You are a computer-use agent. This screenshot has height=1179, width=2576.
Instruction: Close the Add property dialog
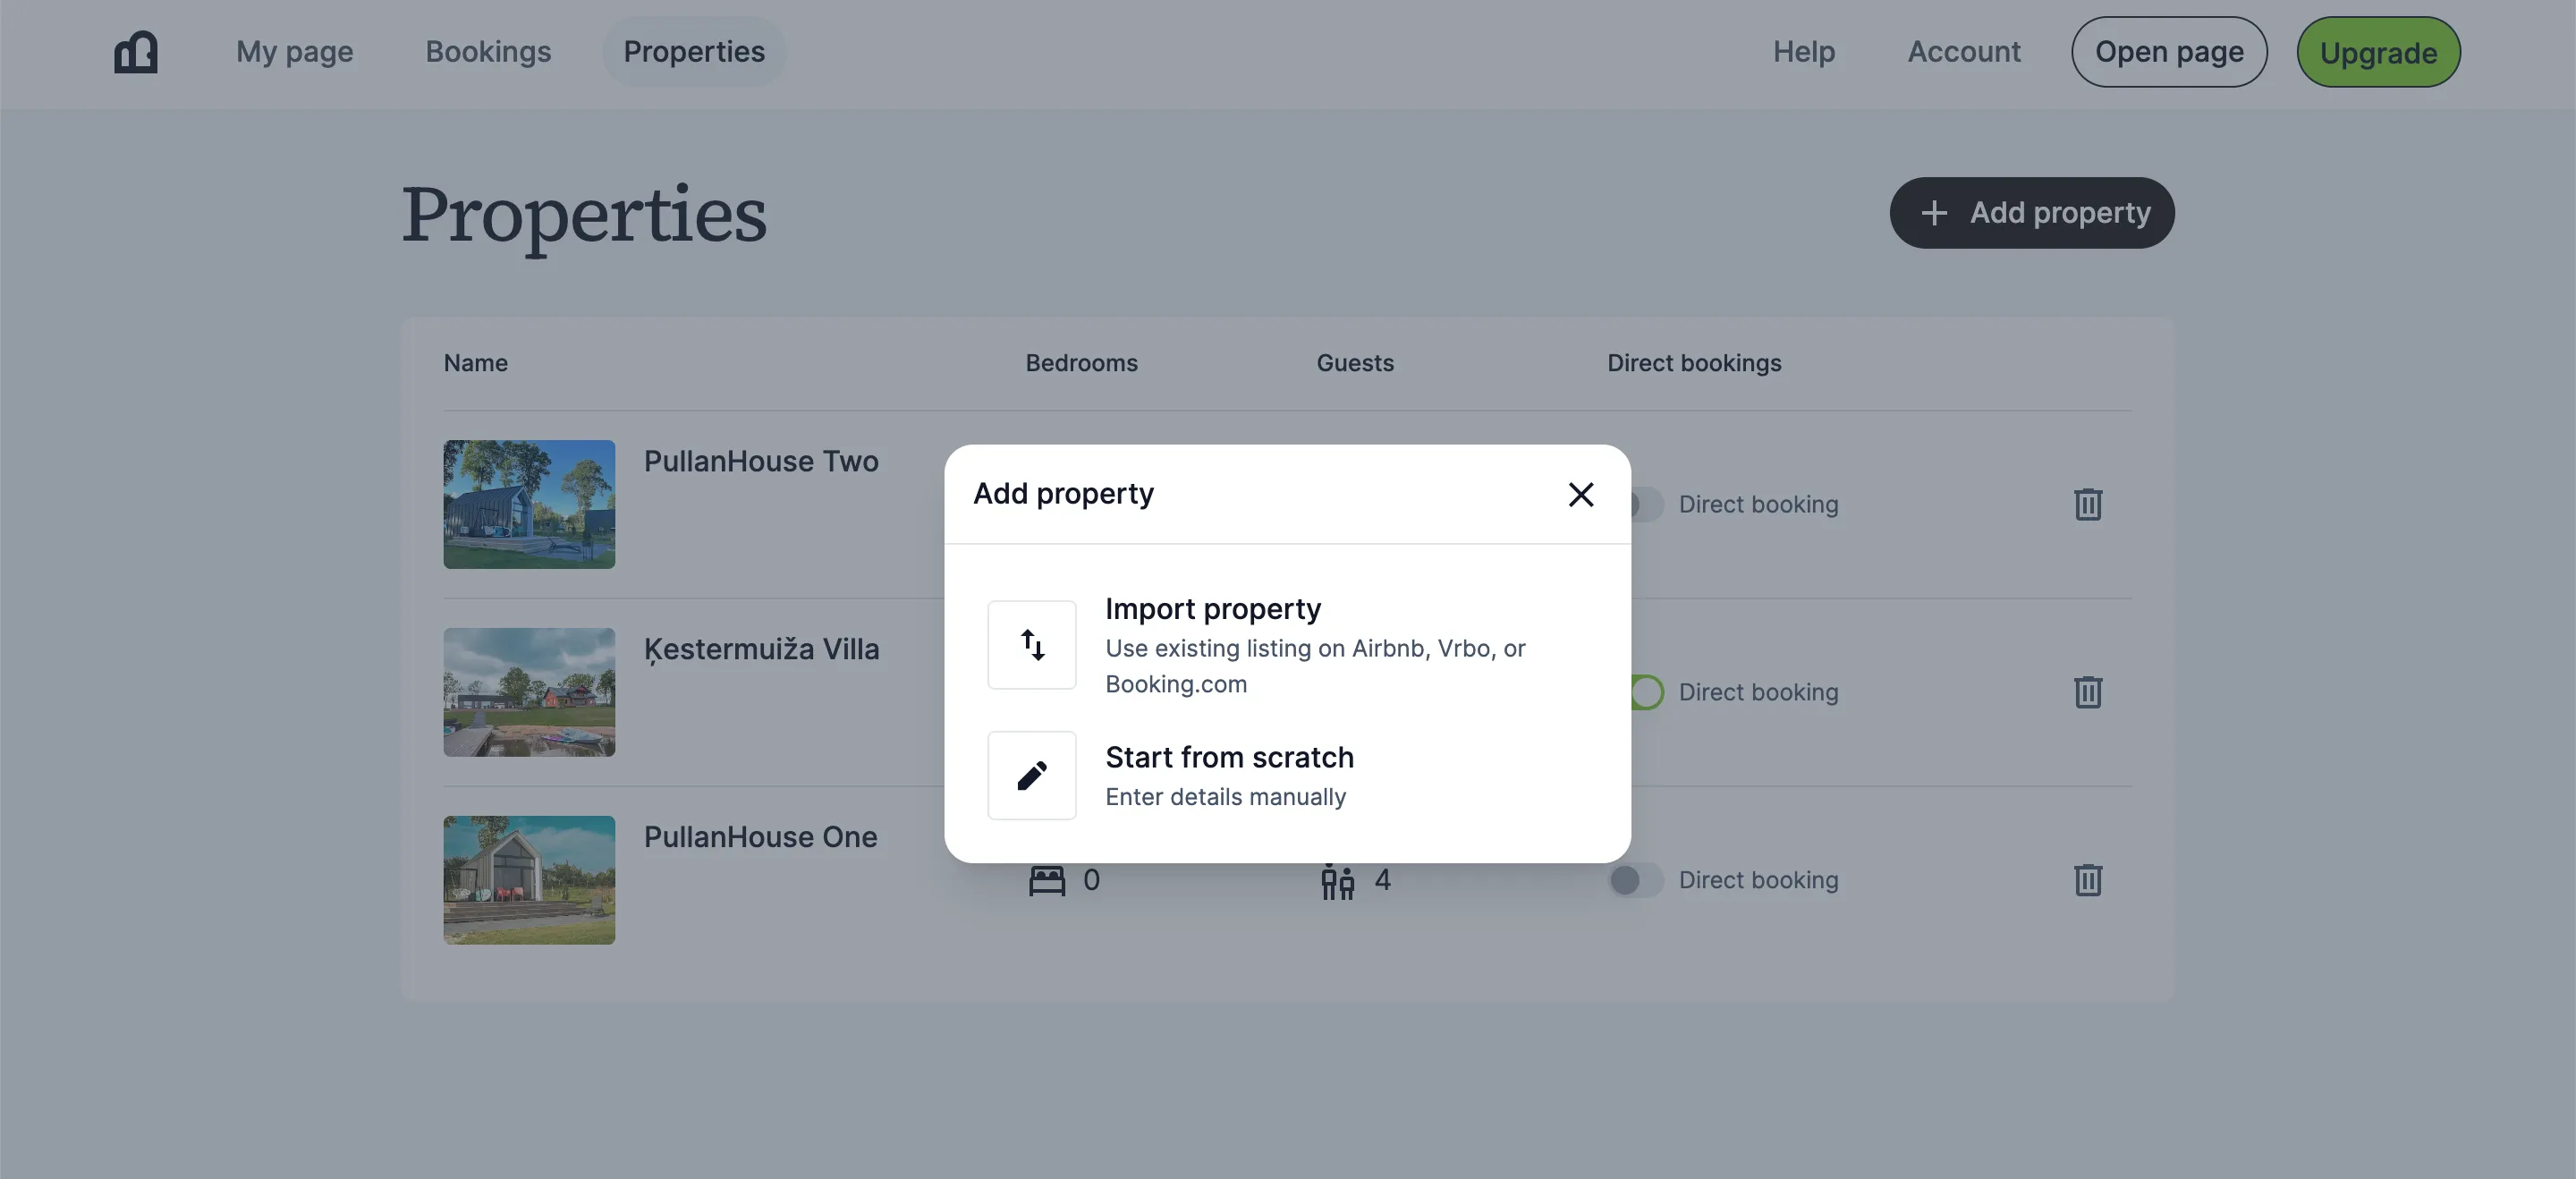pyautogui.click(x=1580, y=494)
